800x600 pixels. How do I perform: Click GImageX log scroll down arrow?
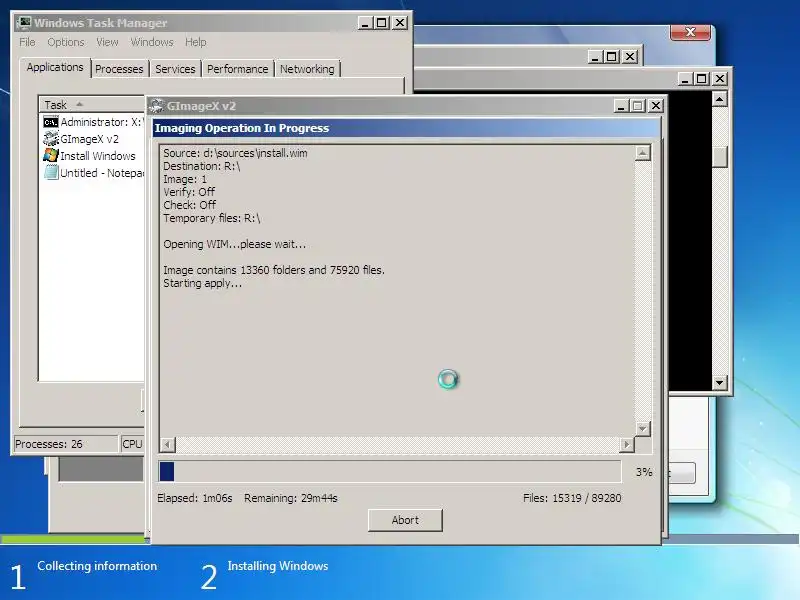tap(643, 429)
